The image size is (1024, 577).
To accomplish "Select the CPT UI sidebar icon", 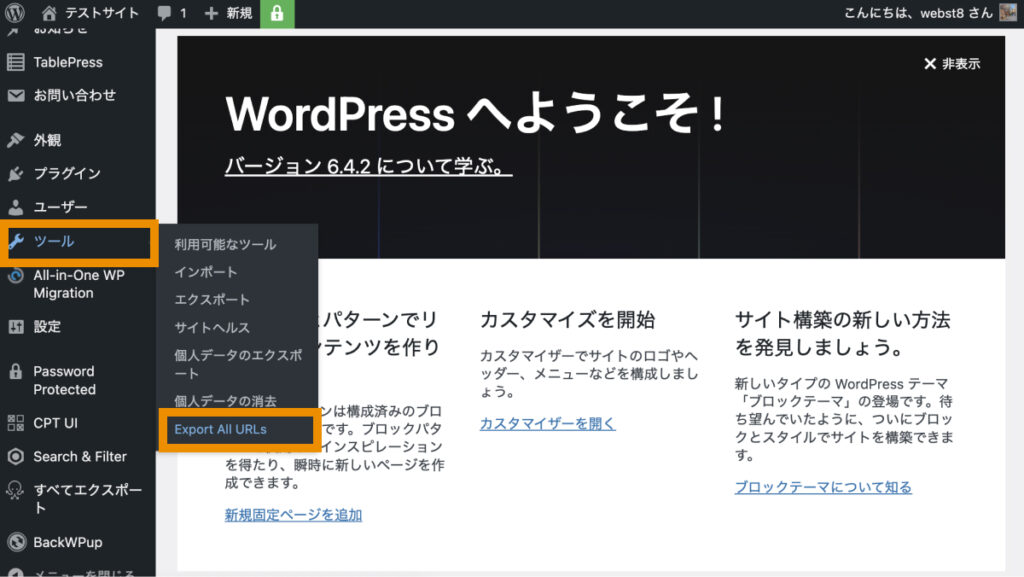I will (17, 423).
